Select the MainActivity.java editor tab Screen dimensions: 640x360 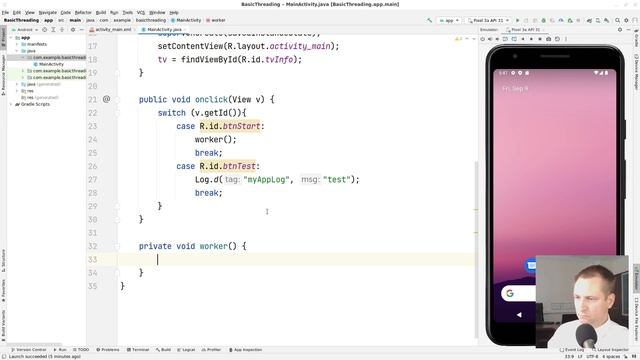(164, 29)
